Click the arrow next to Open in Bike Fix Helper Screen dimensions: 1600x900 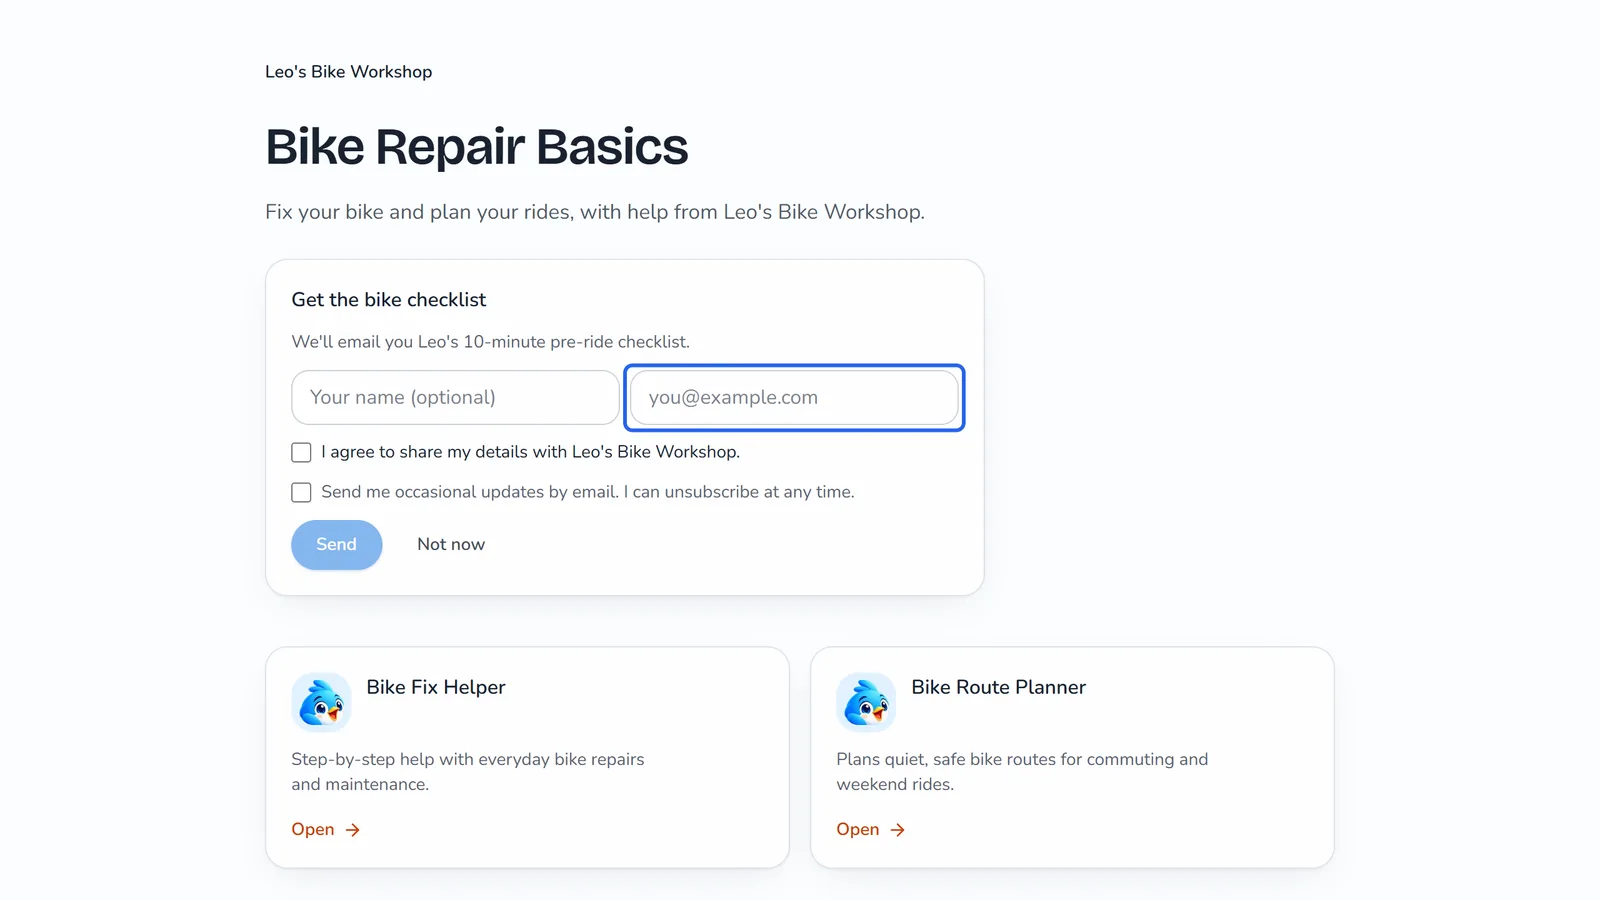tap(352, 830)
